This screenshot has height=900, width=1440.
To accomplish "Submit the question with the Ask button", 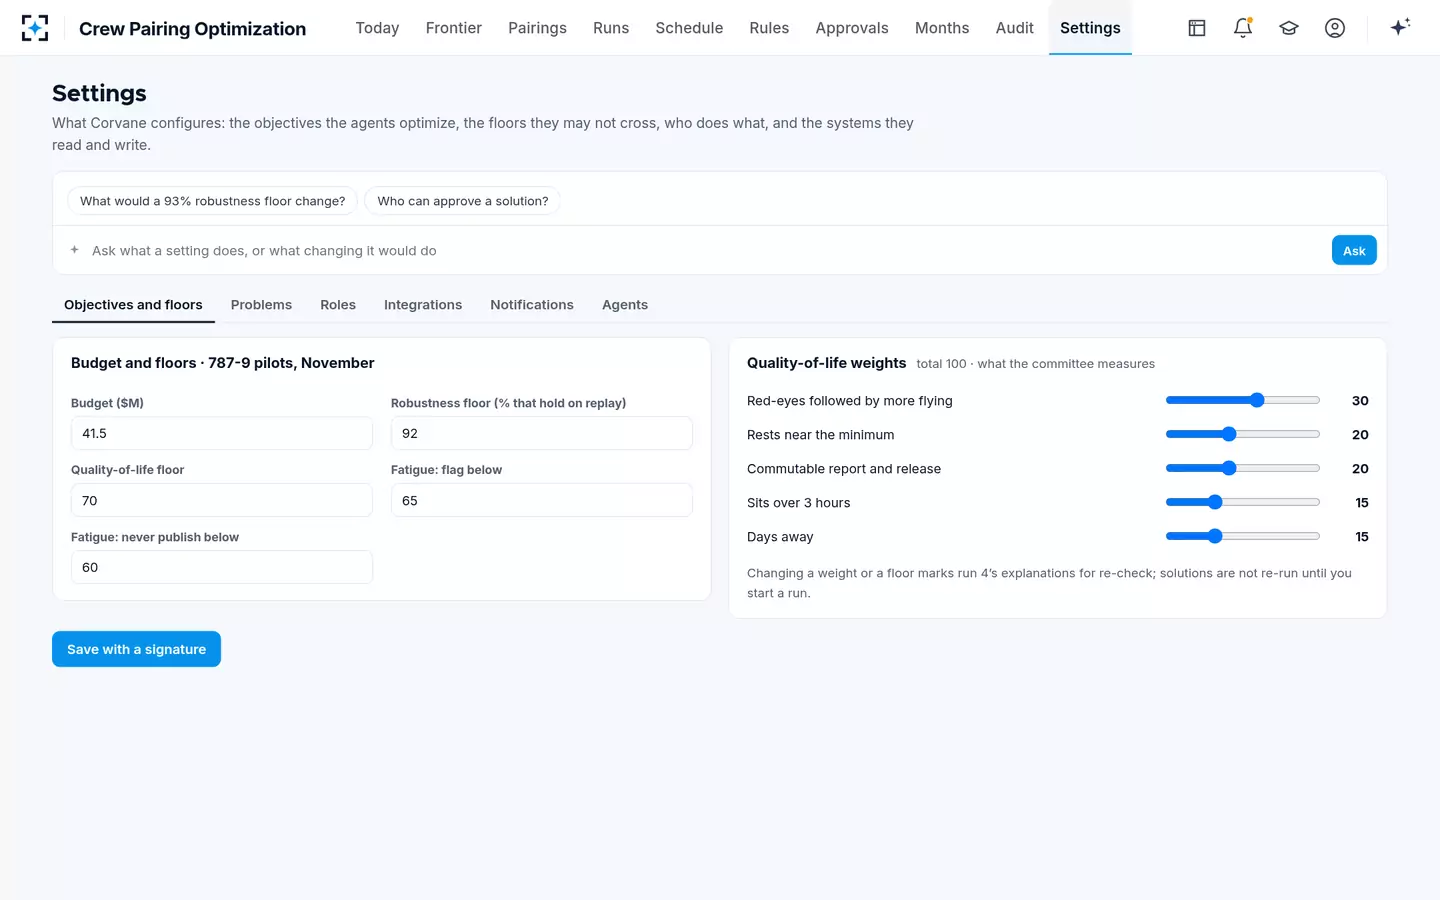I will 1354,250.
